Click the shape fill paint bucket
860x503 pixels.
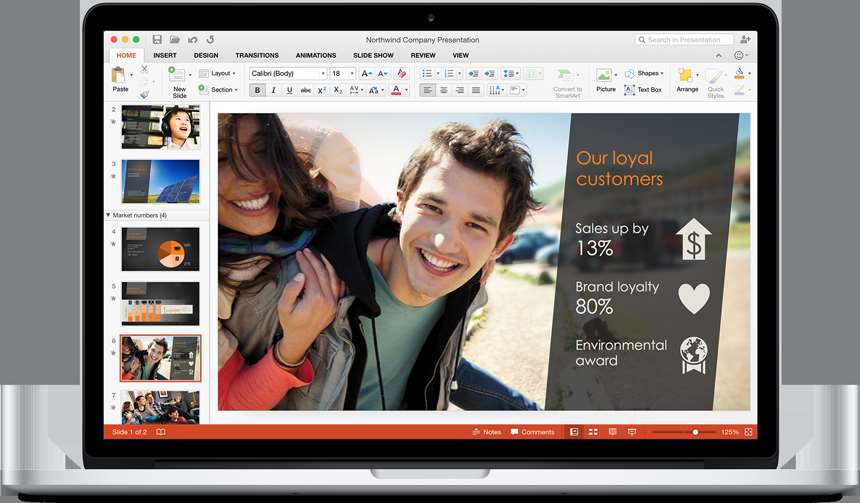tap(739, 74)
